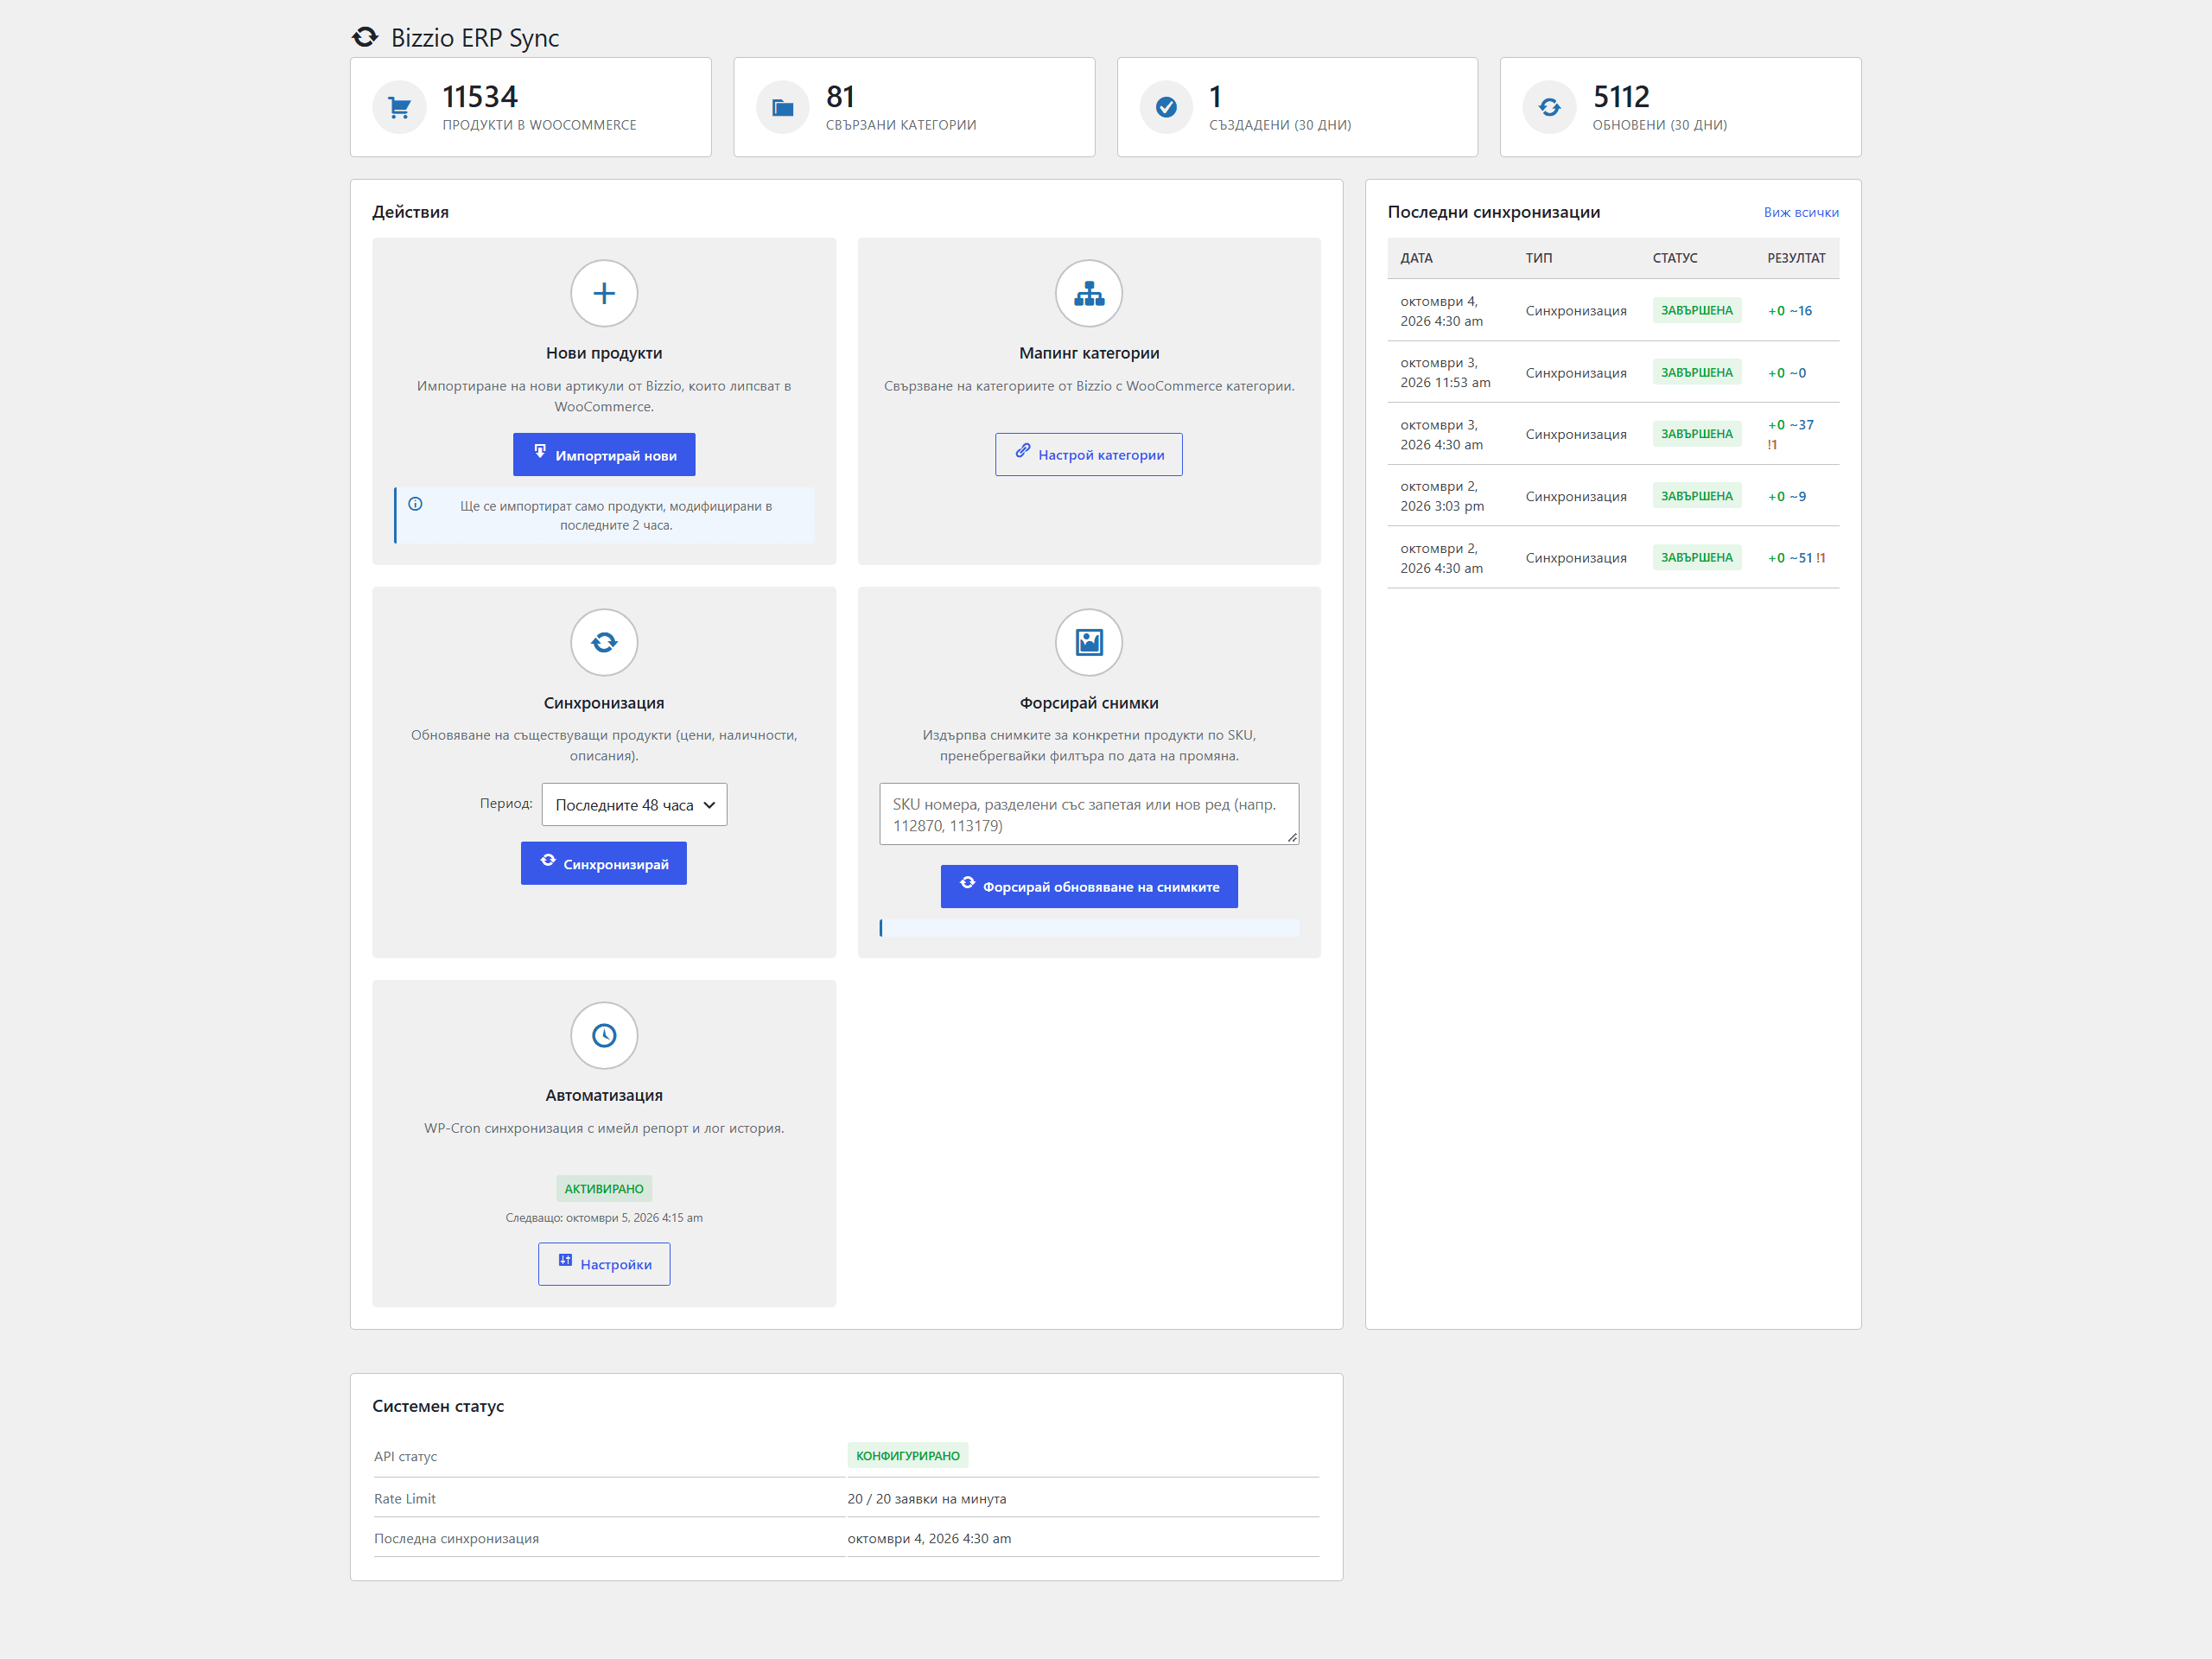This screenshot has height=1659, width=2212.
Task: Click the 81 linked categories count
Action: click(x=840, y=97)
